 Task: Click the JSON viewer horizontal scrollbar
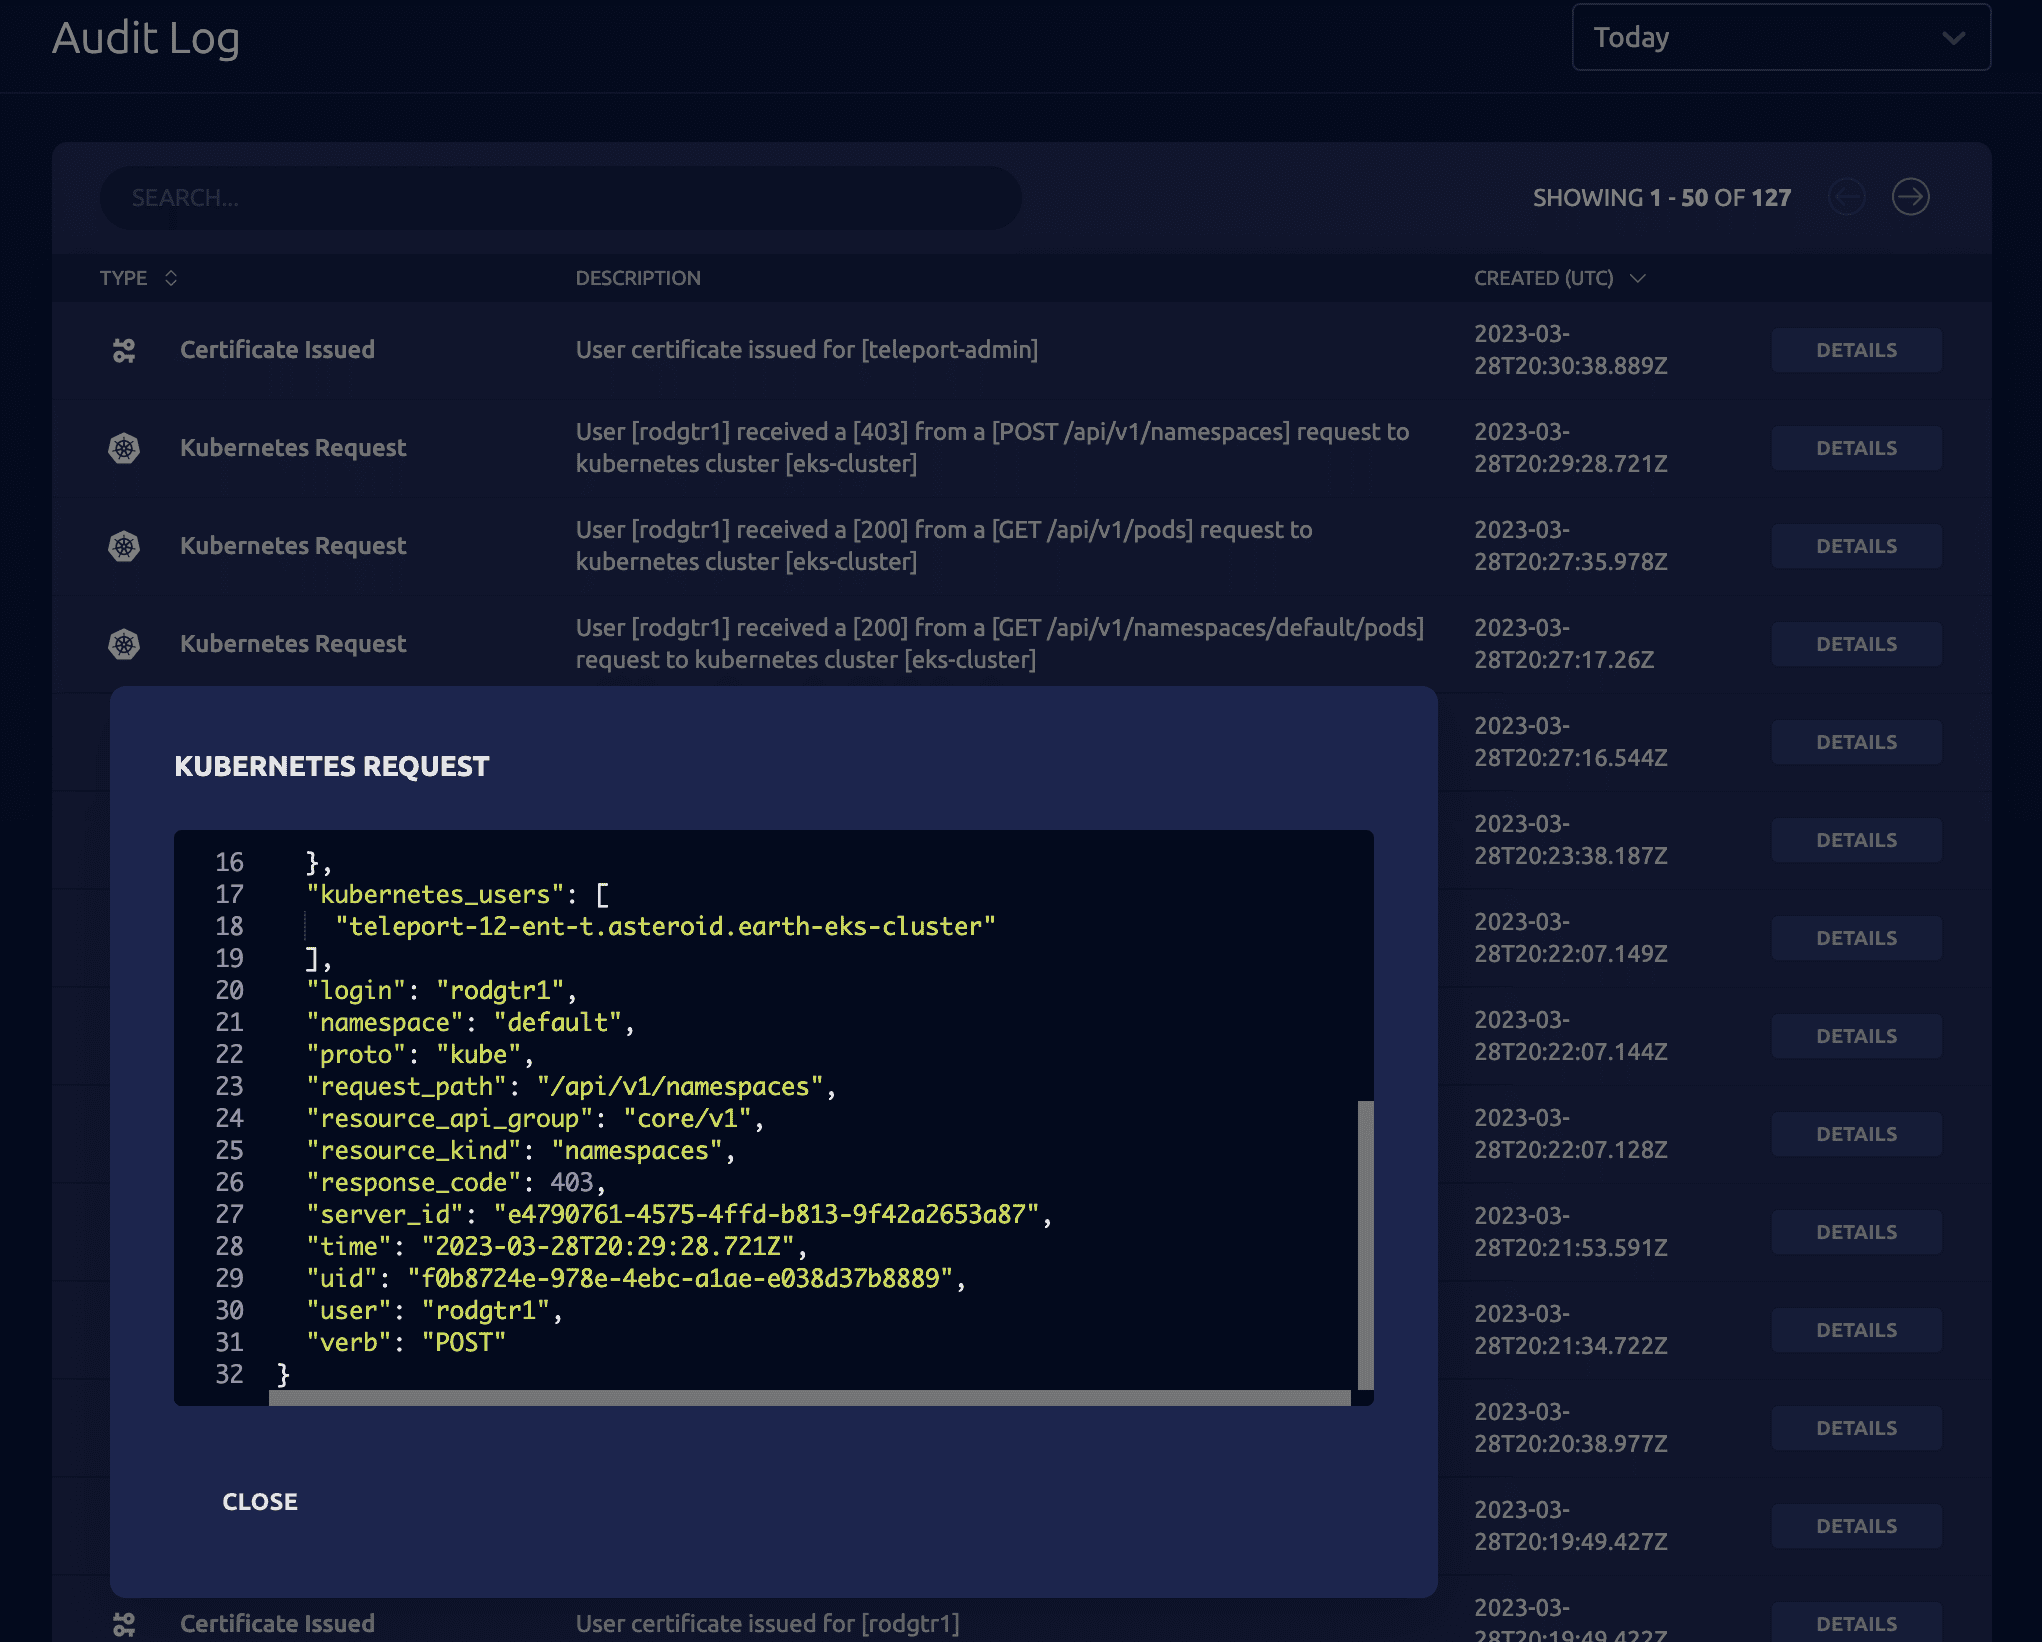click(x=808, y=1398)
